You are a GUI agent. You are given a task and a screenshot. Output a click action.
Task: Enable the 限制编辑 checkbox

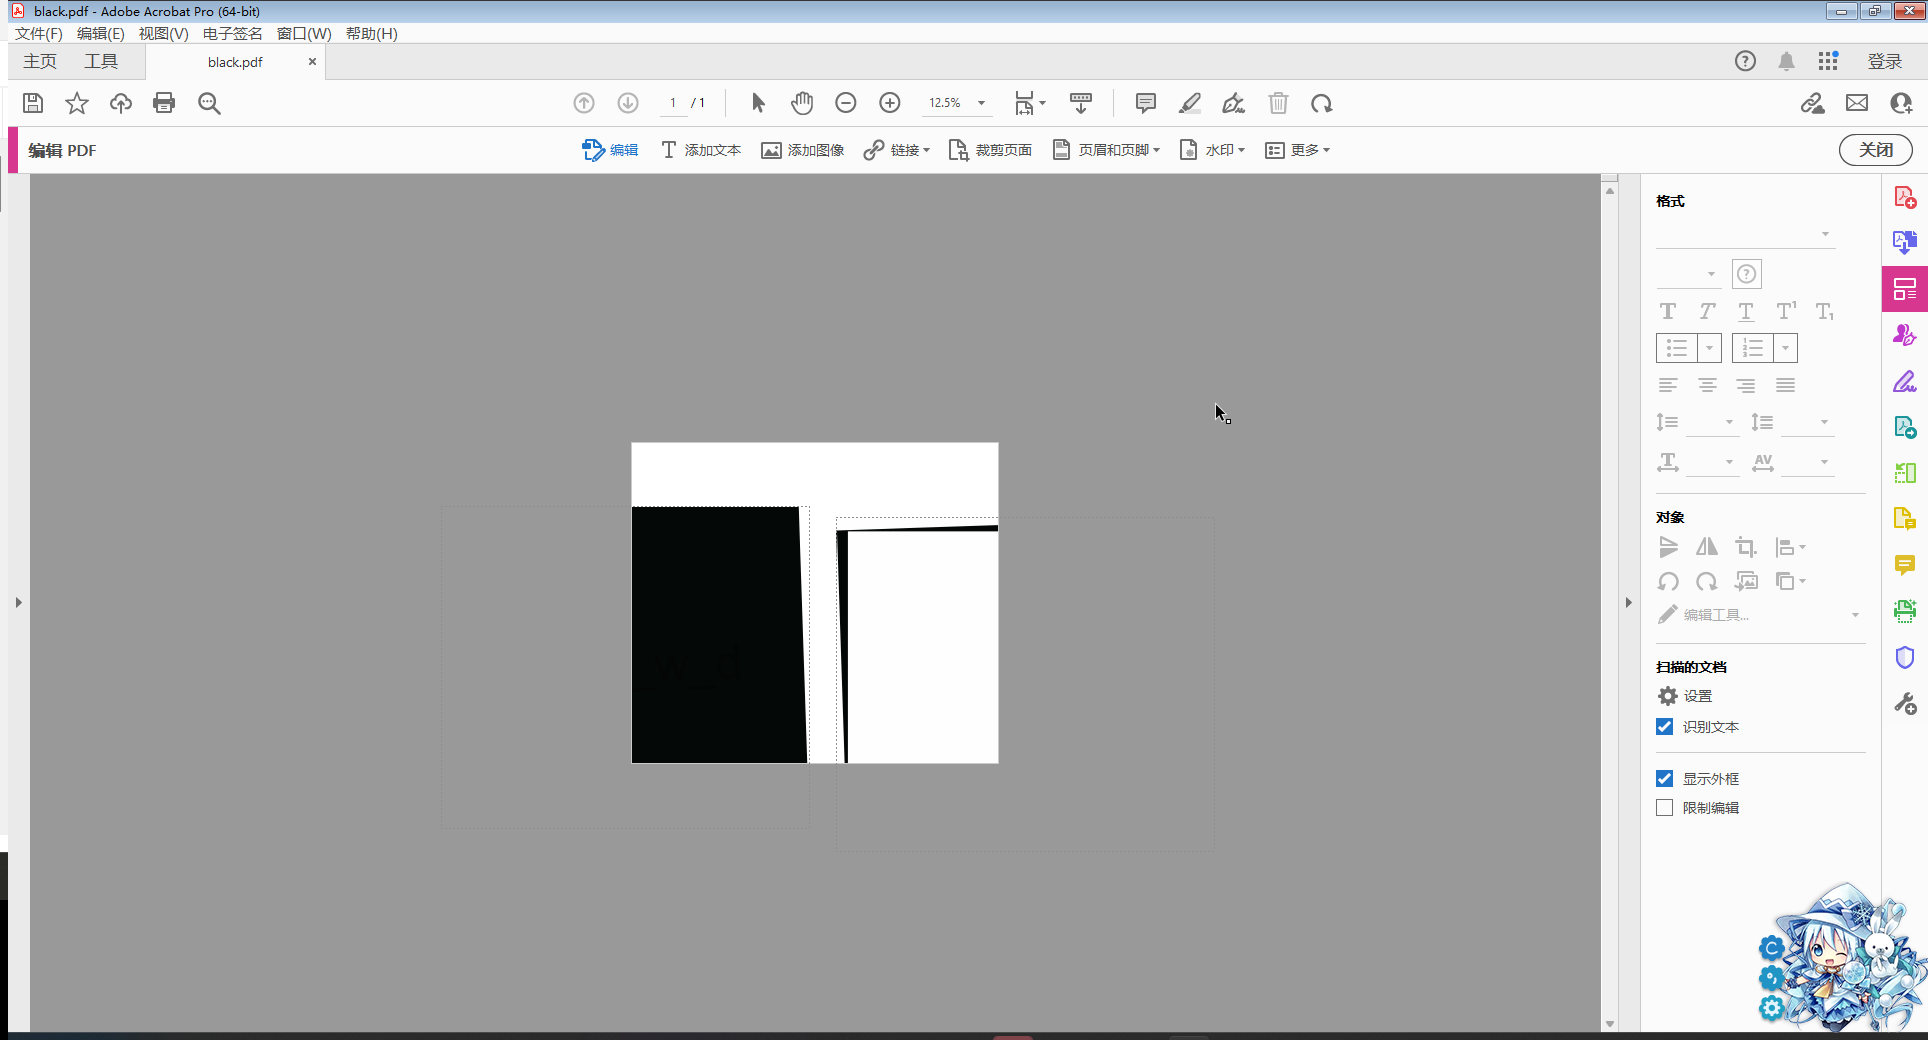click(1665, 808)
